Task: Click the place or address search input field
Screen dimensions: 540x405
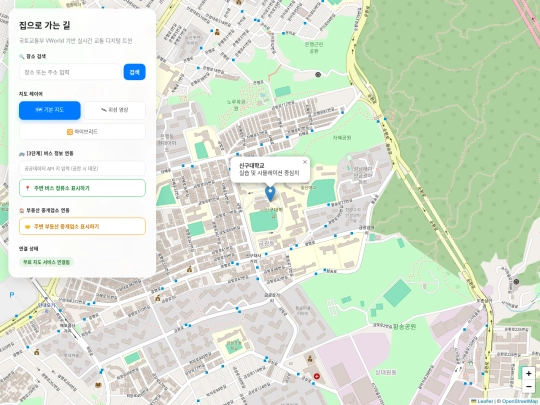Action: [x=70, y=72]
